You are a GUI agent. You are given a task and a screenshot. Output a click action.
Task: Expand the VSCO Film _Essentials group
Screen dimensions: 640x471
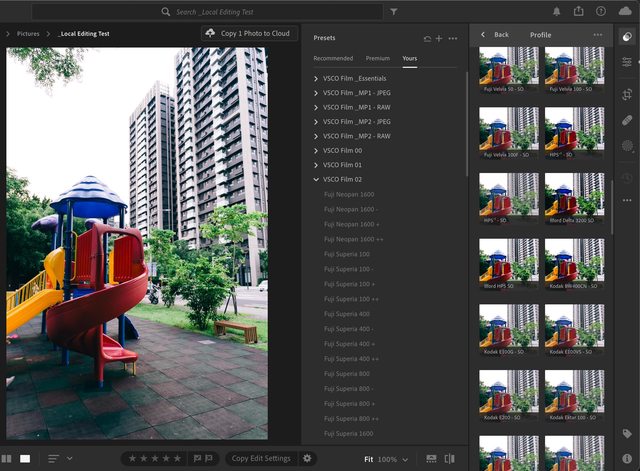(316, 78)
